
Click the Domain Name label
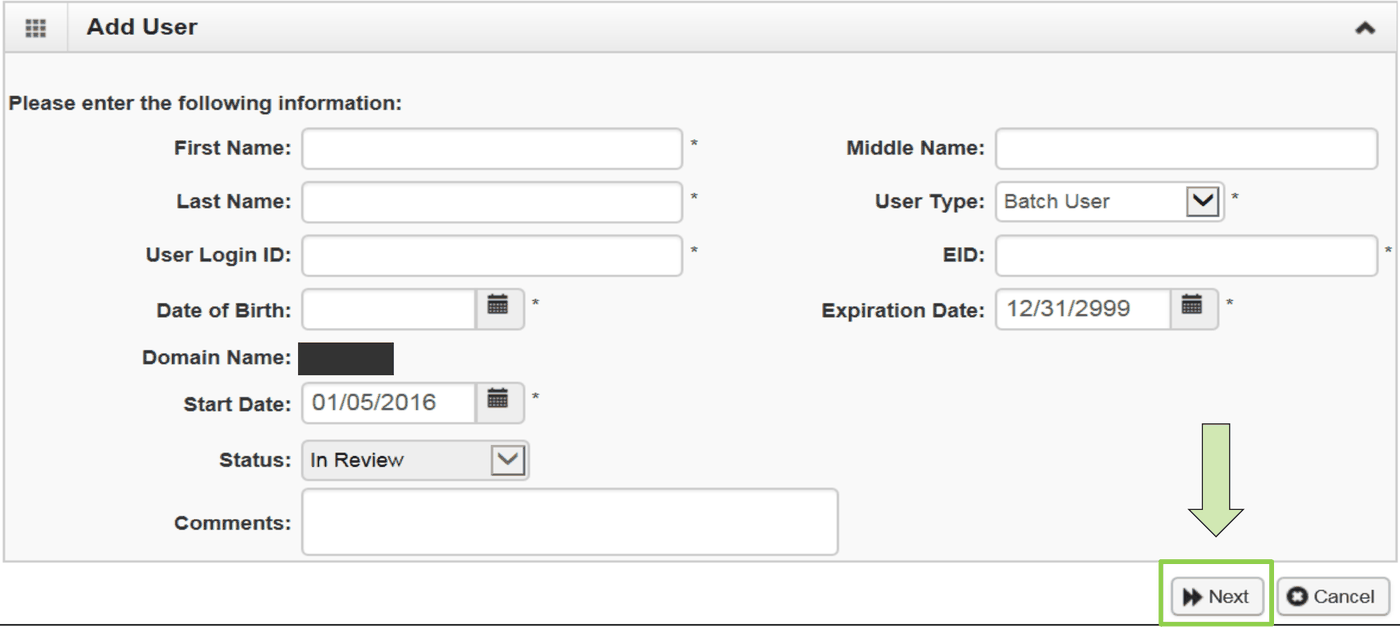216,357
